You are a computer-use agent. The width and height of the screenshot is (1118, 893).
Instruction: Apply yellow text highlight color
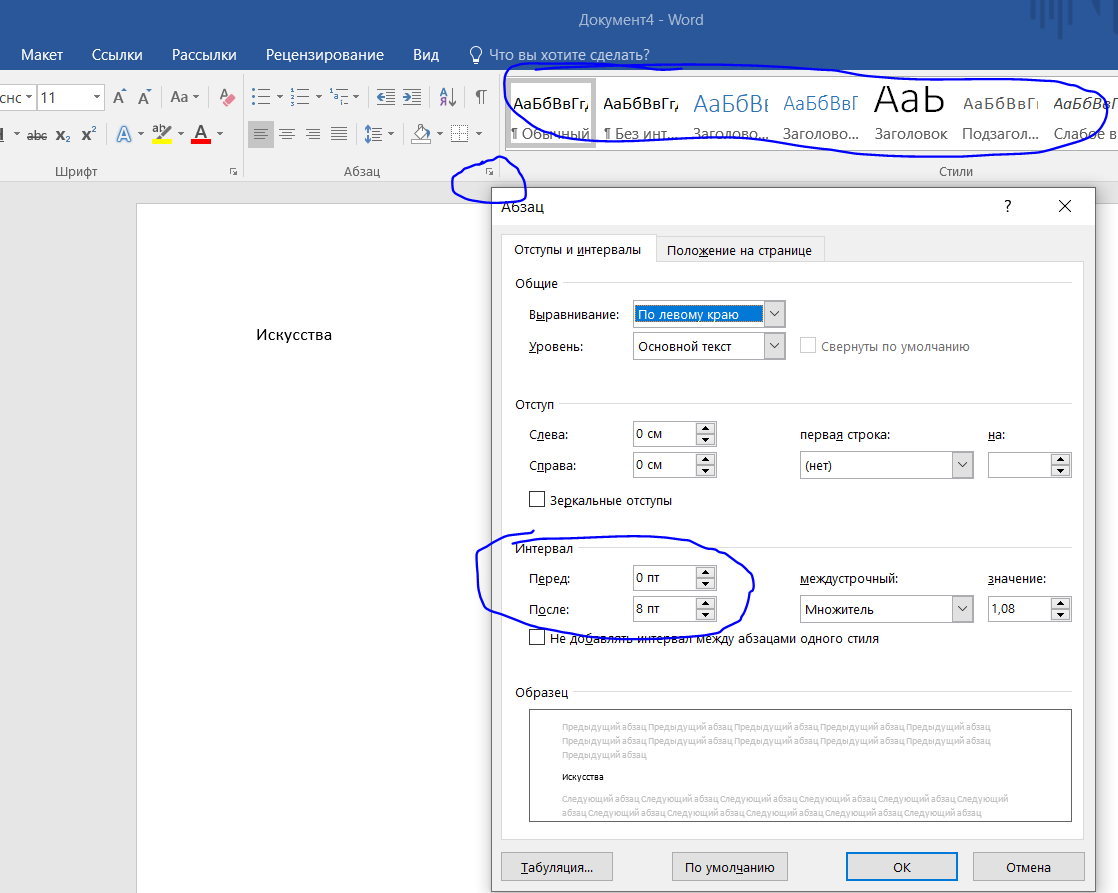tap(162, 134)
